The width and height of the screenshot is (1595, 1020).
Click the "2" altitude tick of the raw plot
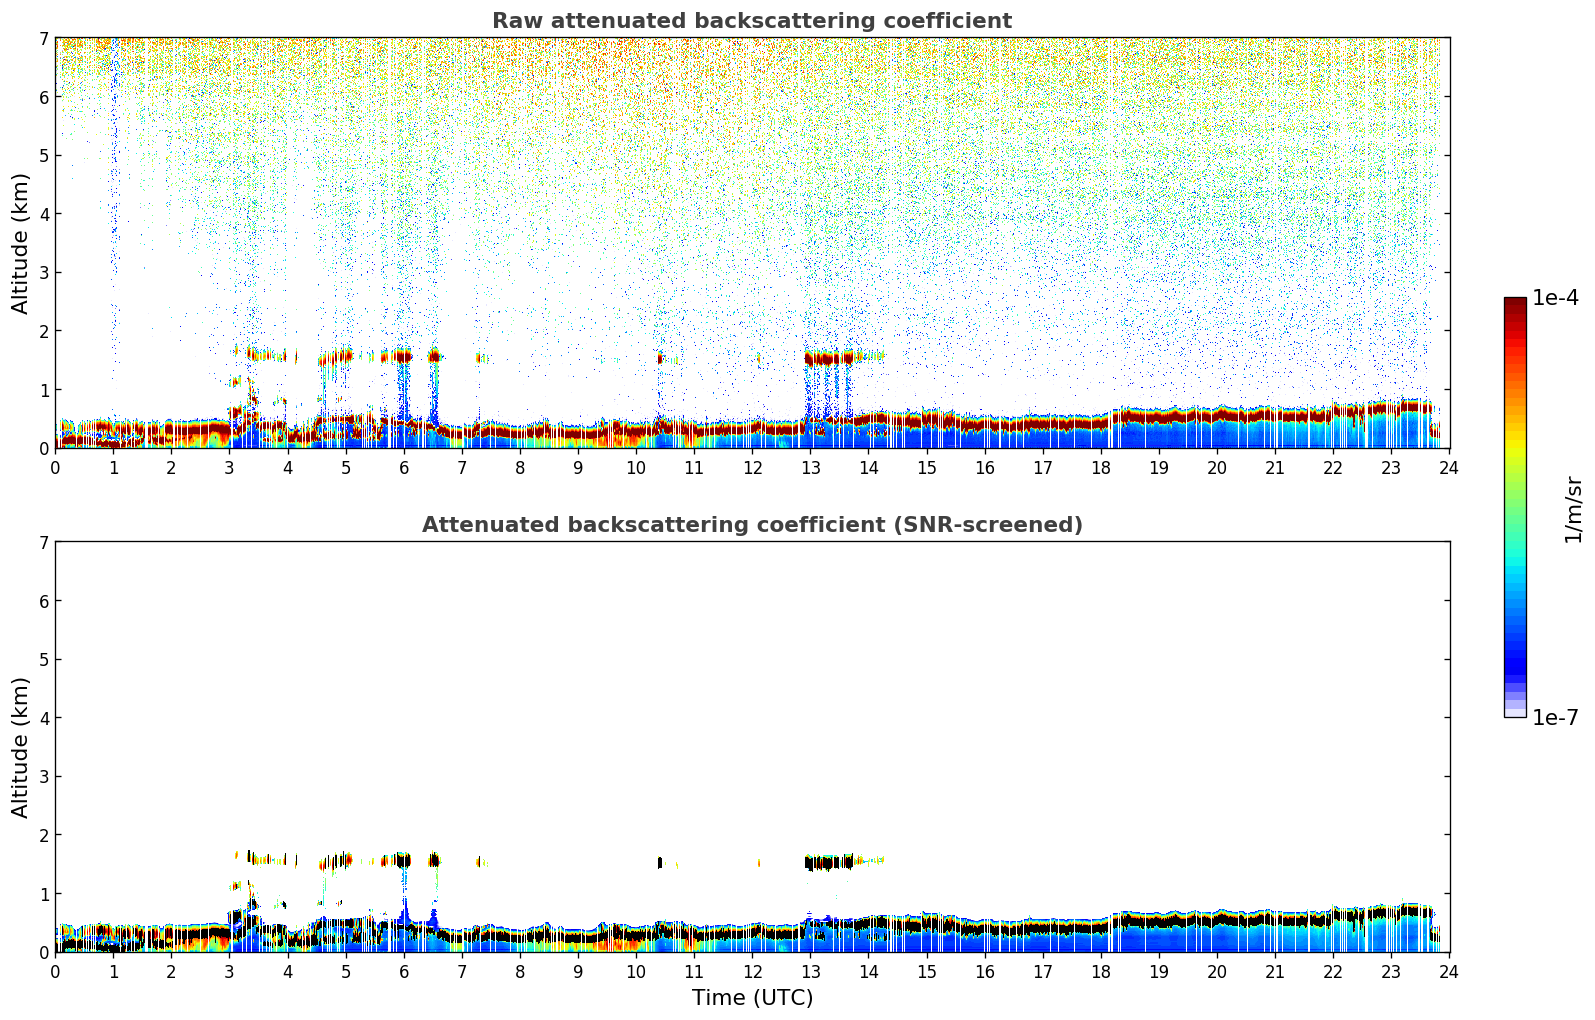click(44, 331)
